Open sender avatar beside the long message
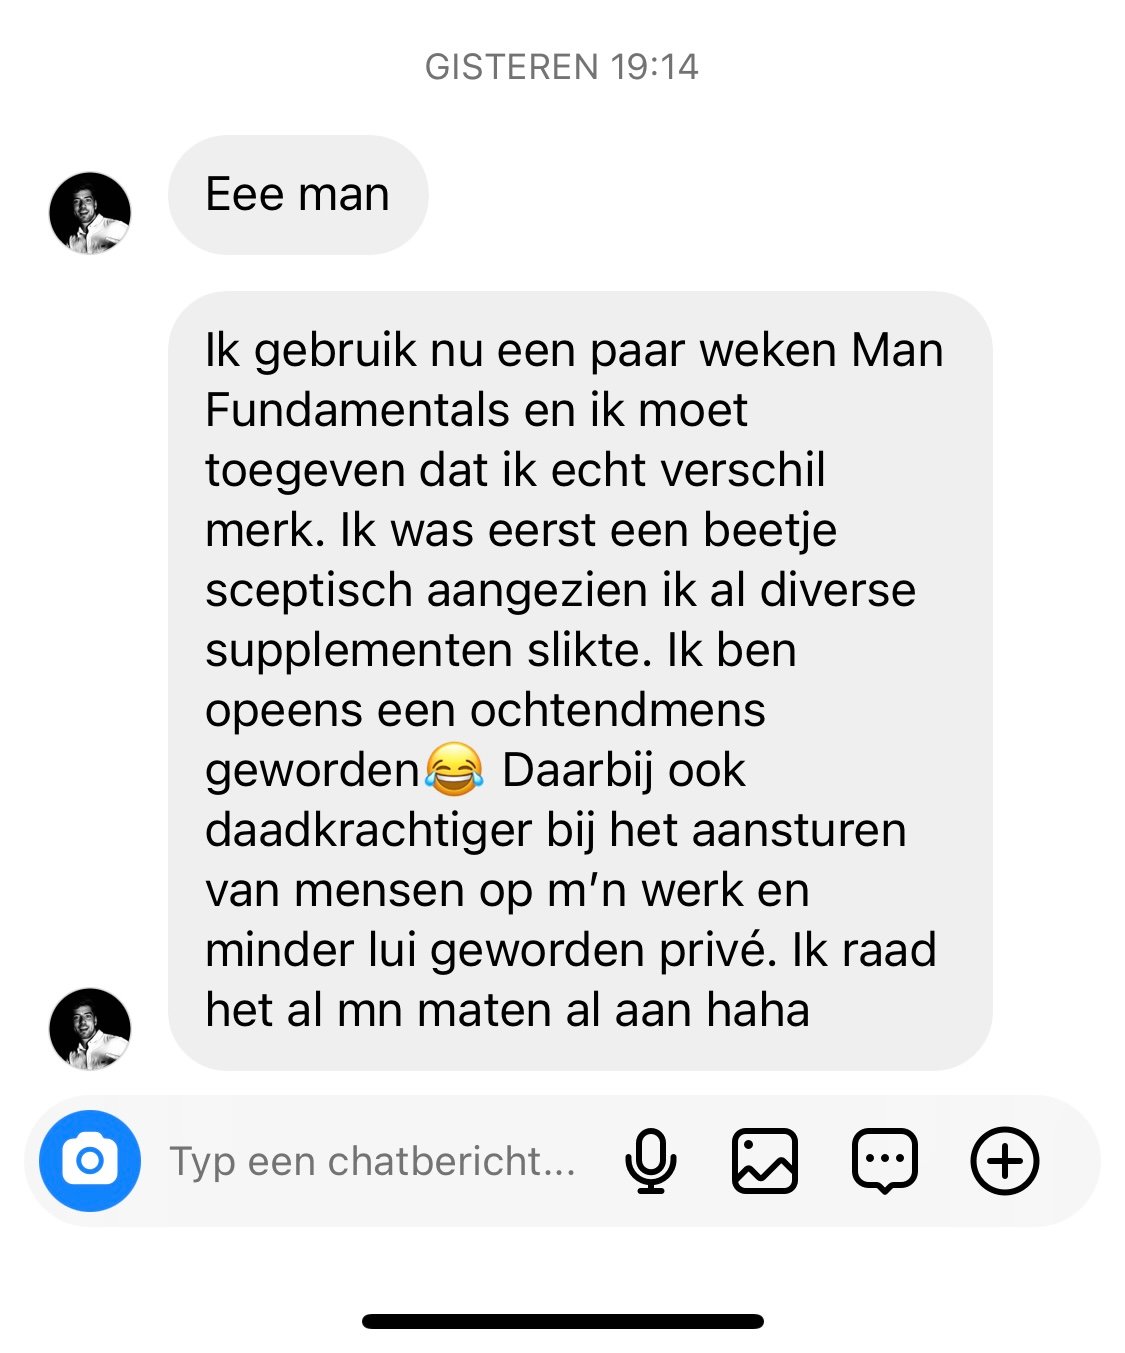 tap(90, 1029)
